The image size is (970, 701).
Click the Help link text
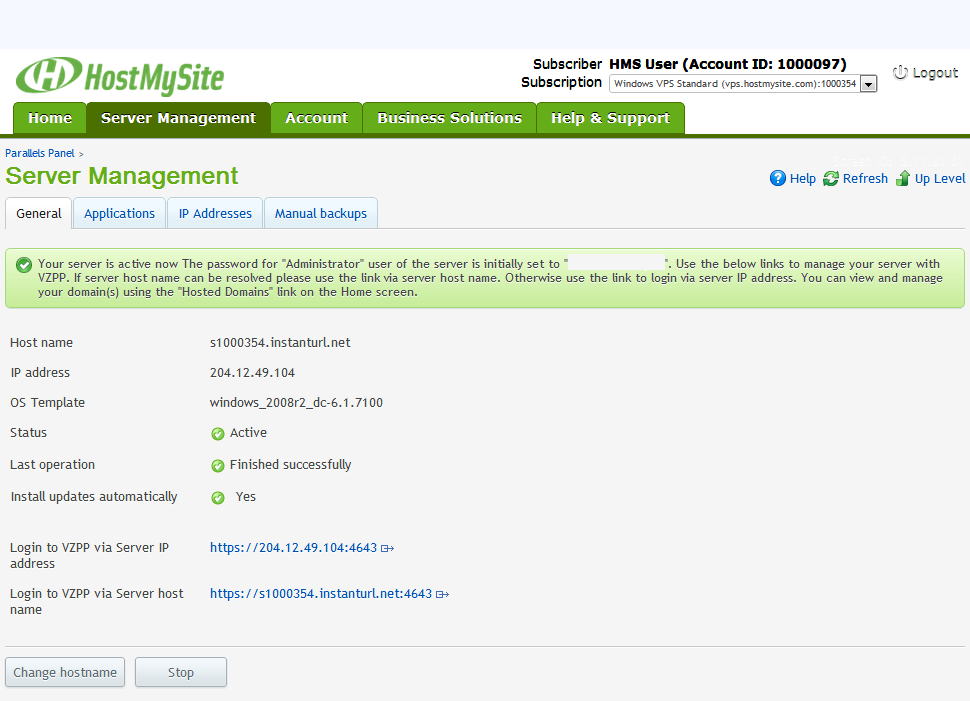coord(802,178)
